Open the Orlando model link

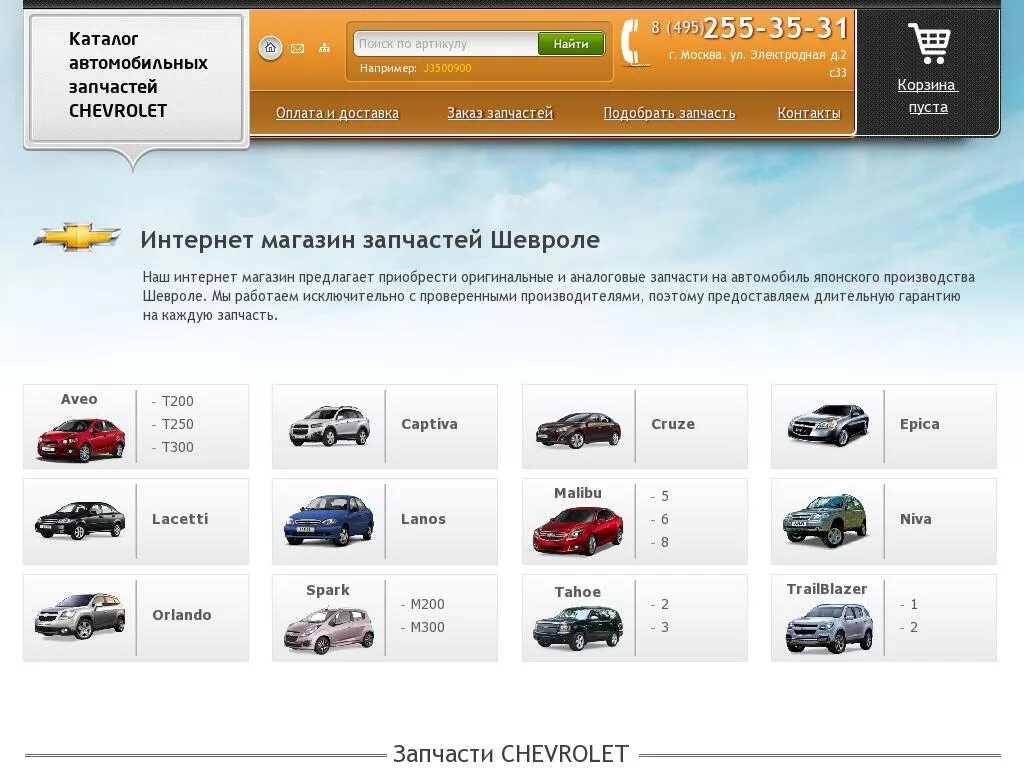[x=182, y=615]
